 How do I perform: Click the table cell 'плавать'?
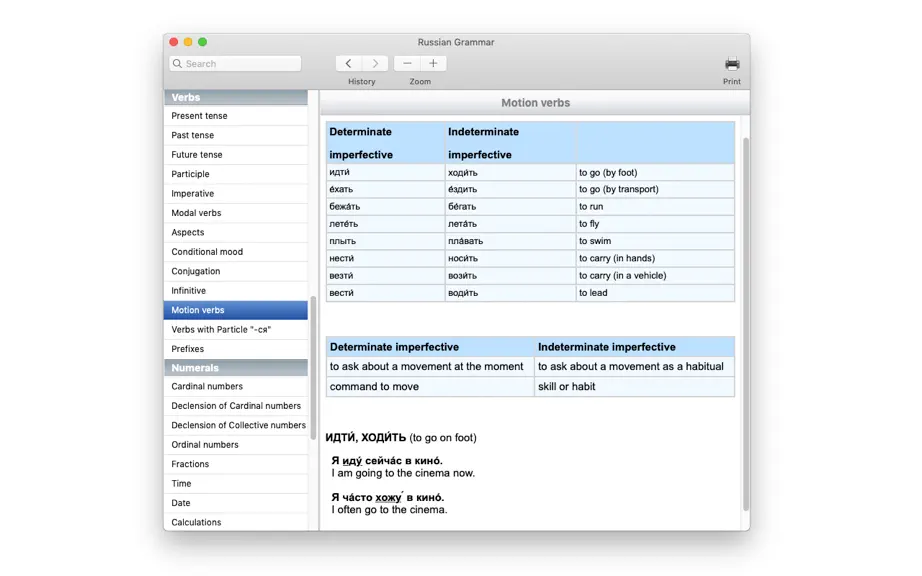510,241
